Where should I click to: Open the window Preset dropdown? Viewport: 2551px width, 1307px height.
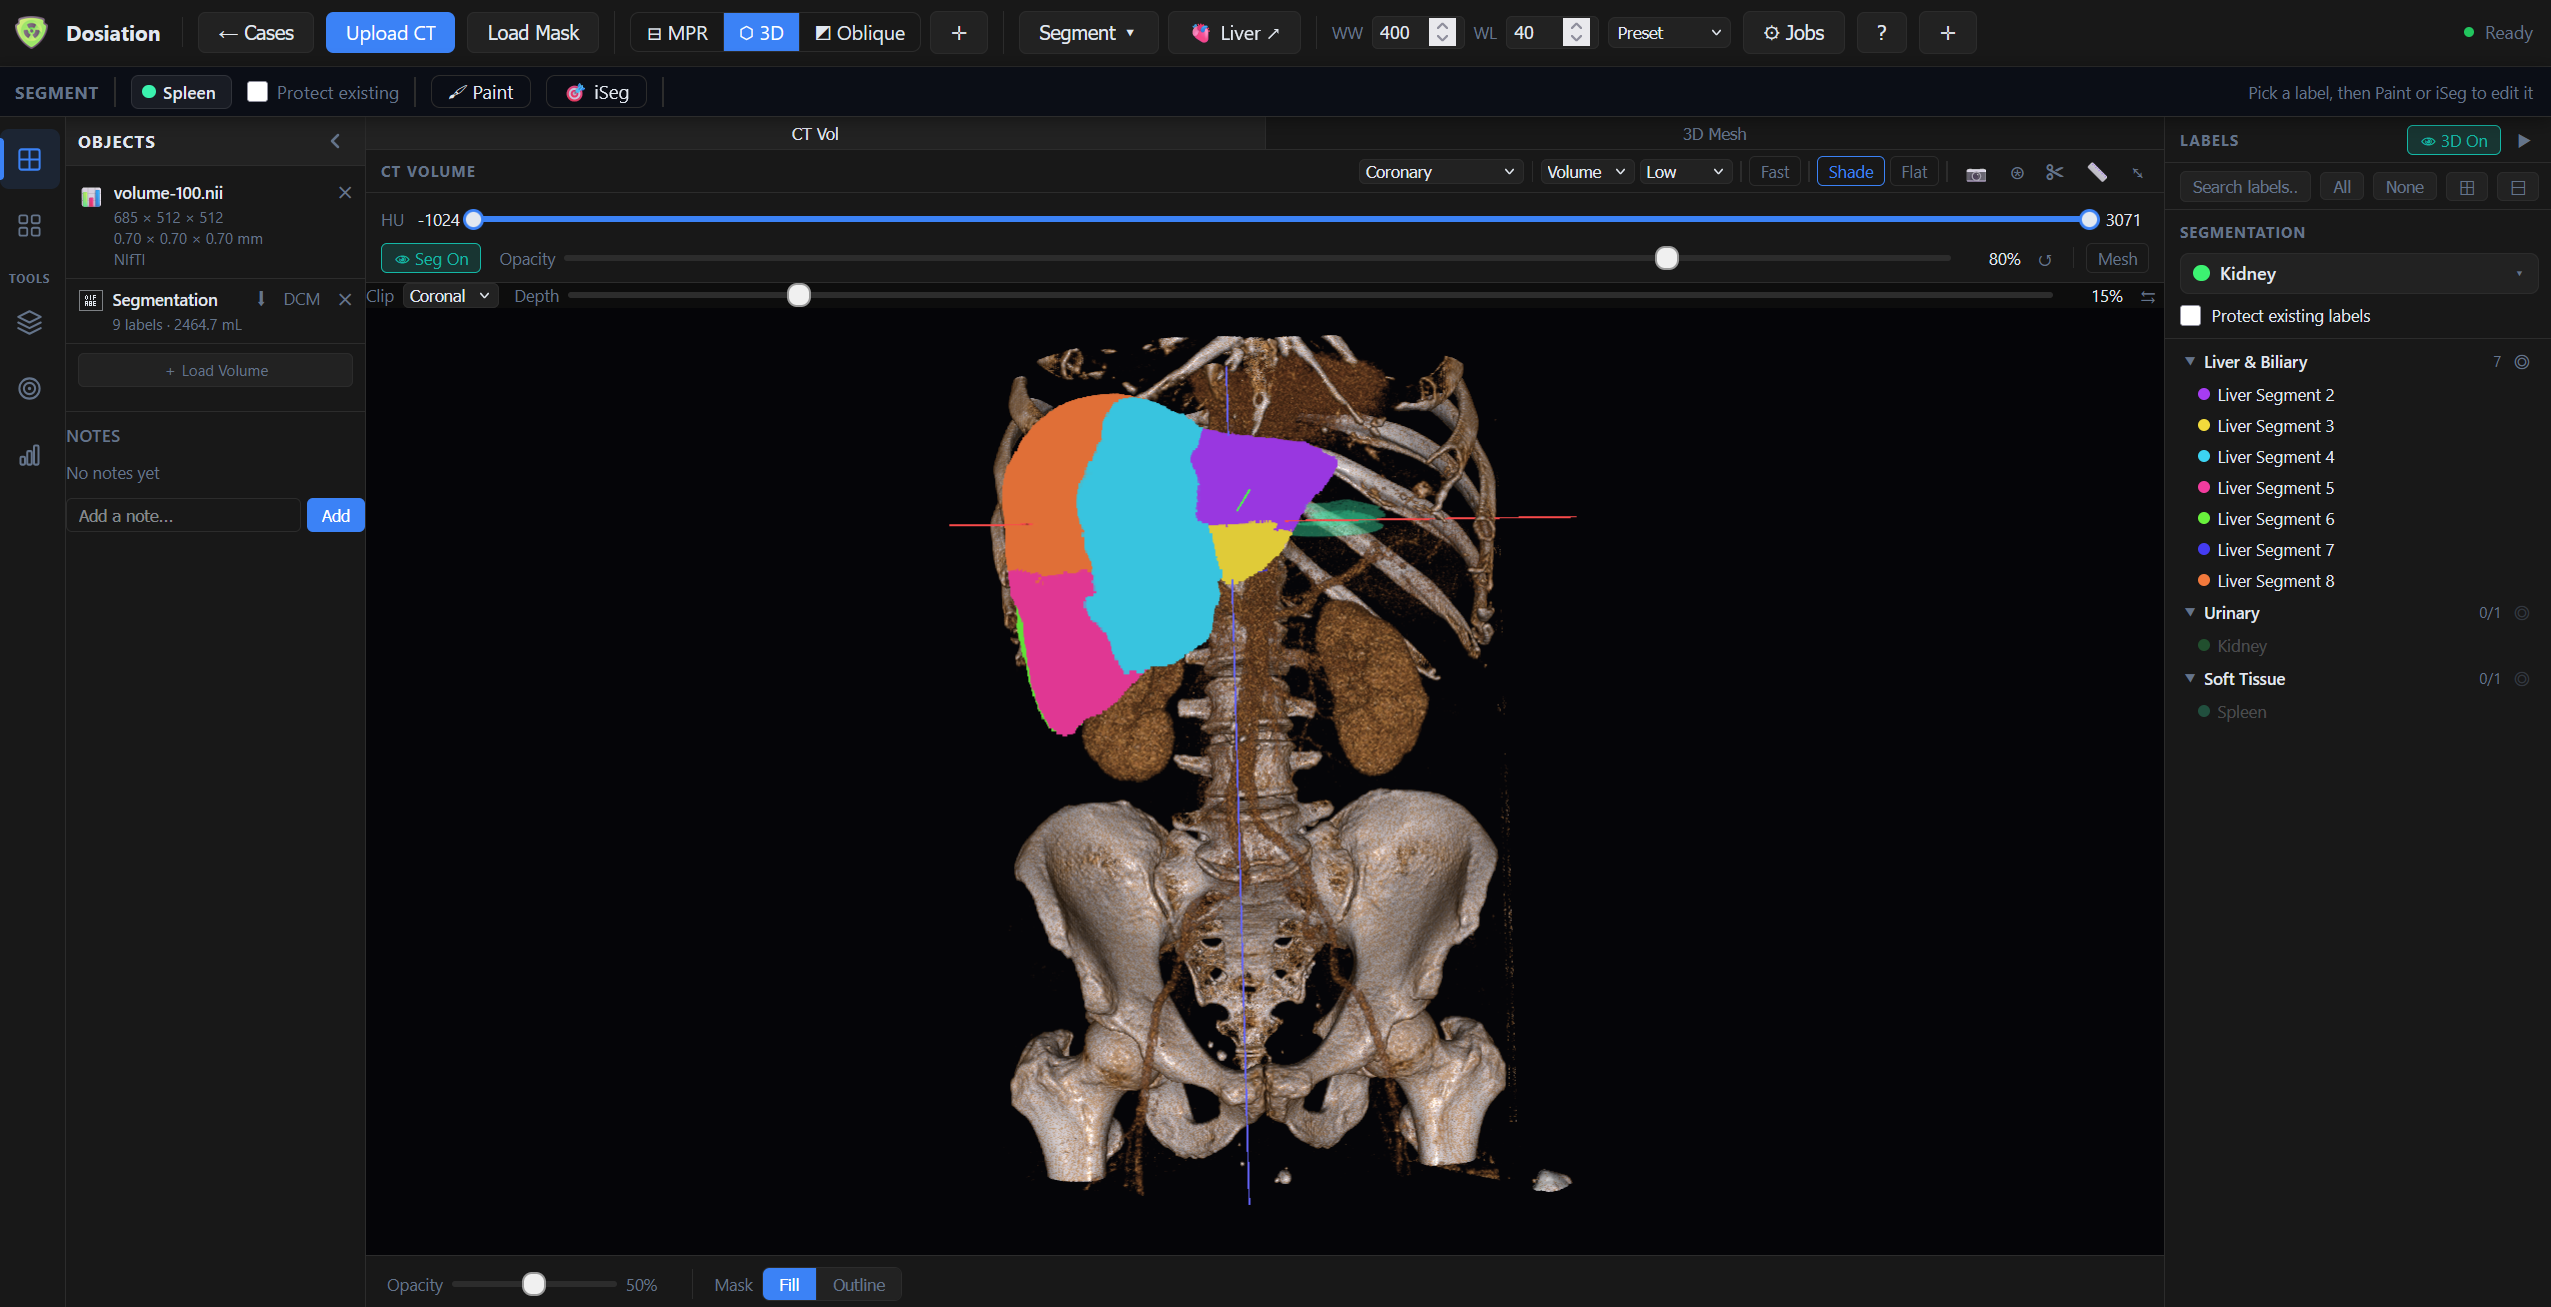(x=1668, y=33)
